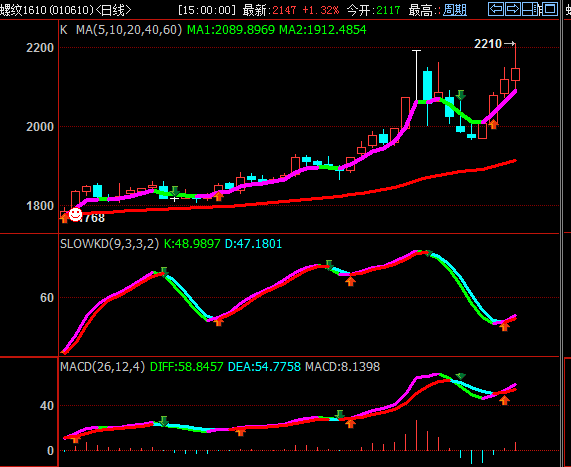Click MA2:1912.4854 value

coord(323,30)
